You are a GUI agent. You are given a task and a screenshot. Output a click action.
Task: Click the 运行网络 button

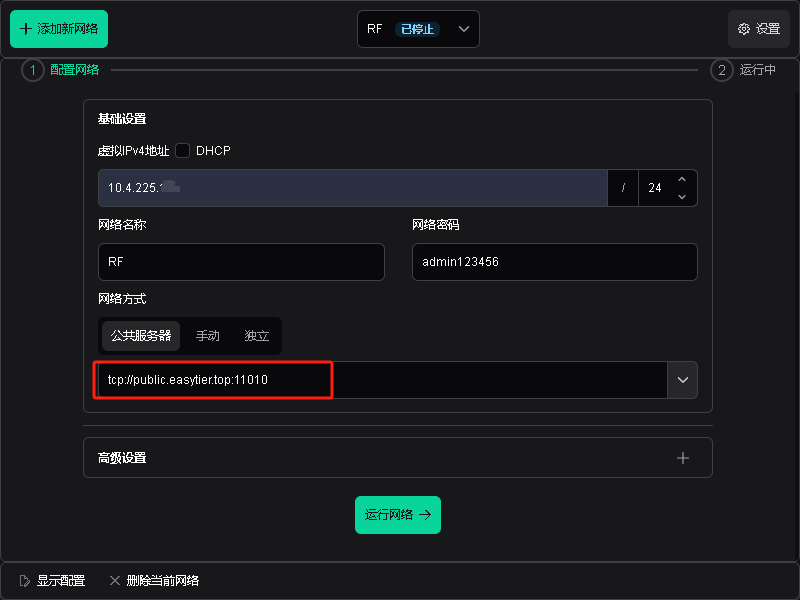pos(398,514)
